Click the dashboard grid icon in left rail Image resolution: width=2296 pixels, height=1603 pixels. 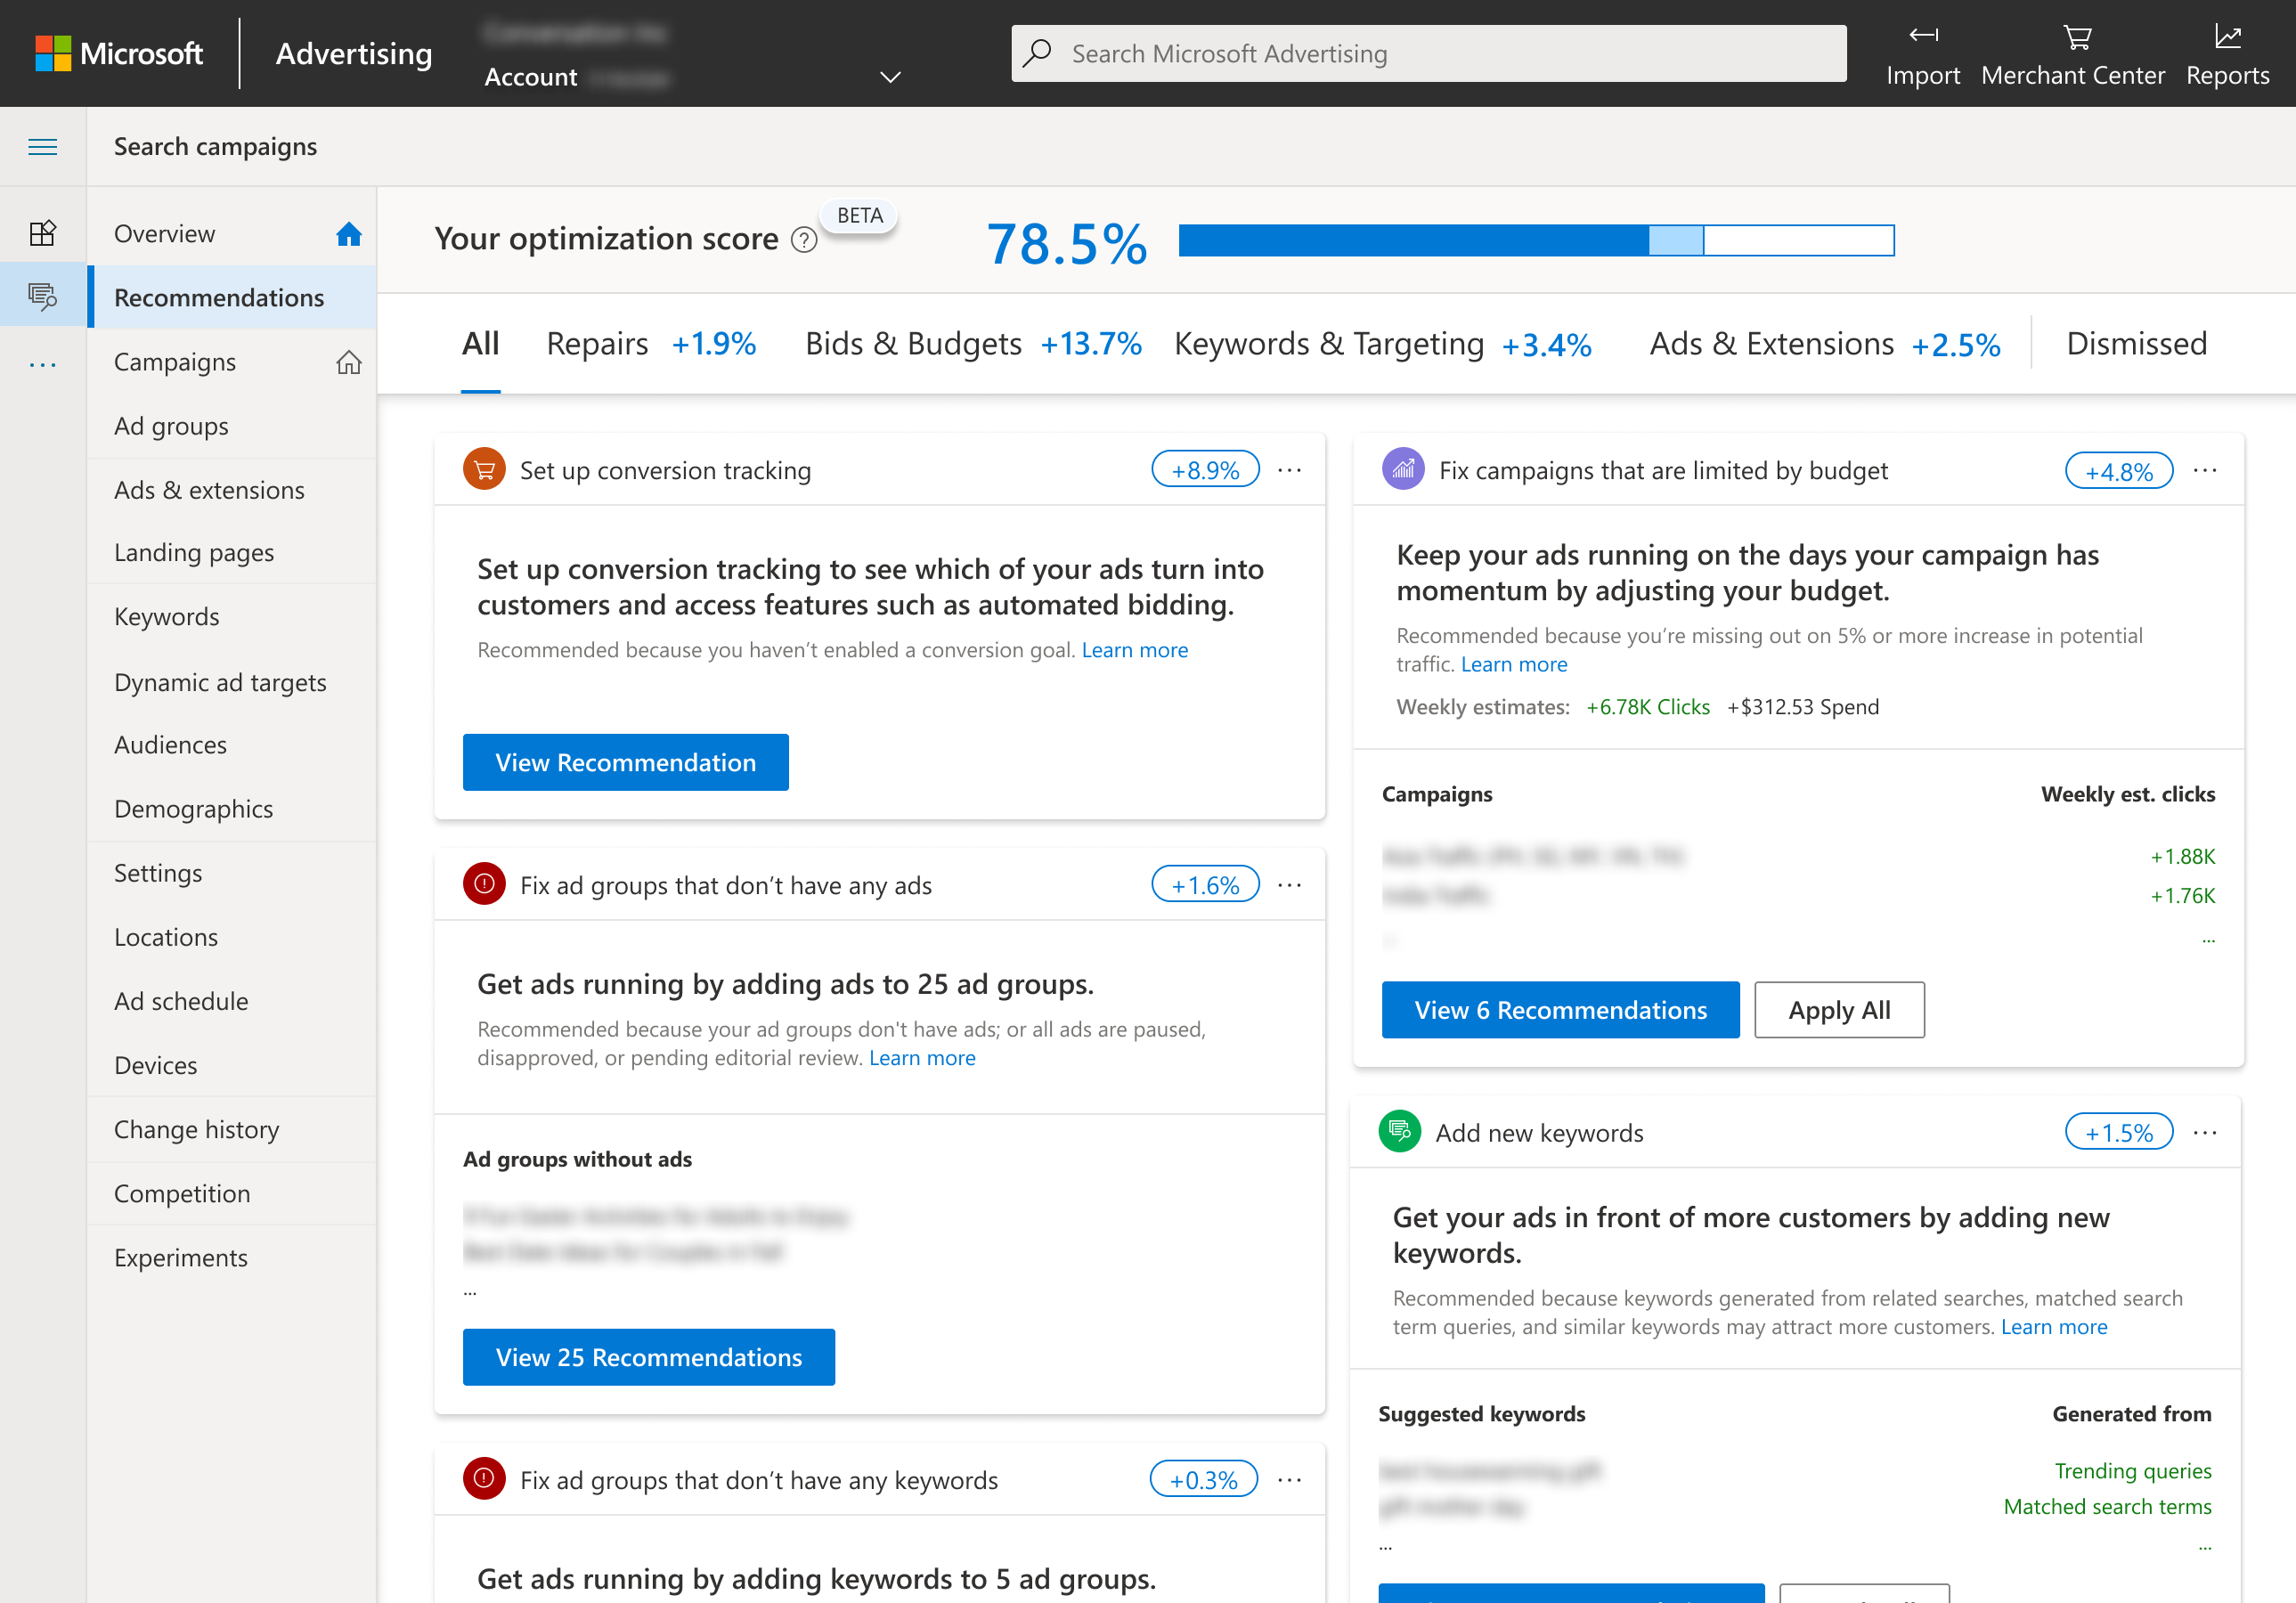tap(42, 233)
